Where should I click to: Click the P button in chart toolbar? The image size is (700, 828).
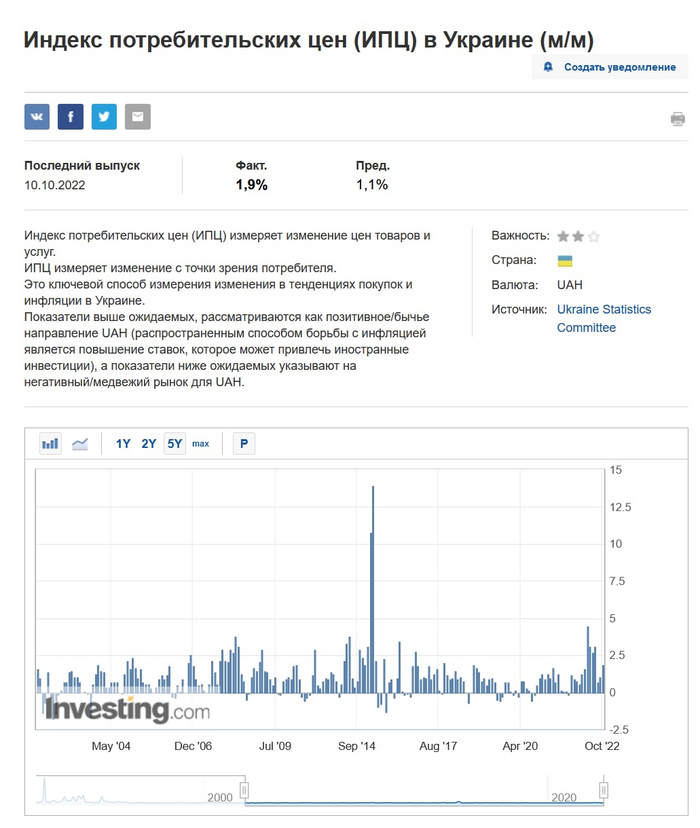(x=243, y=443)
